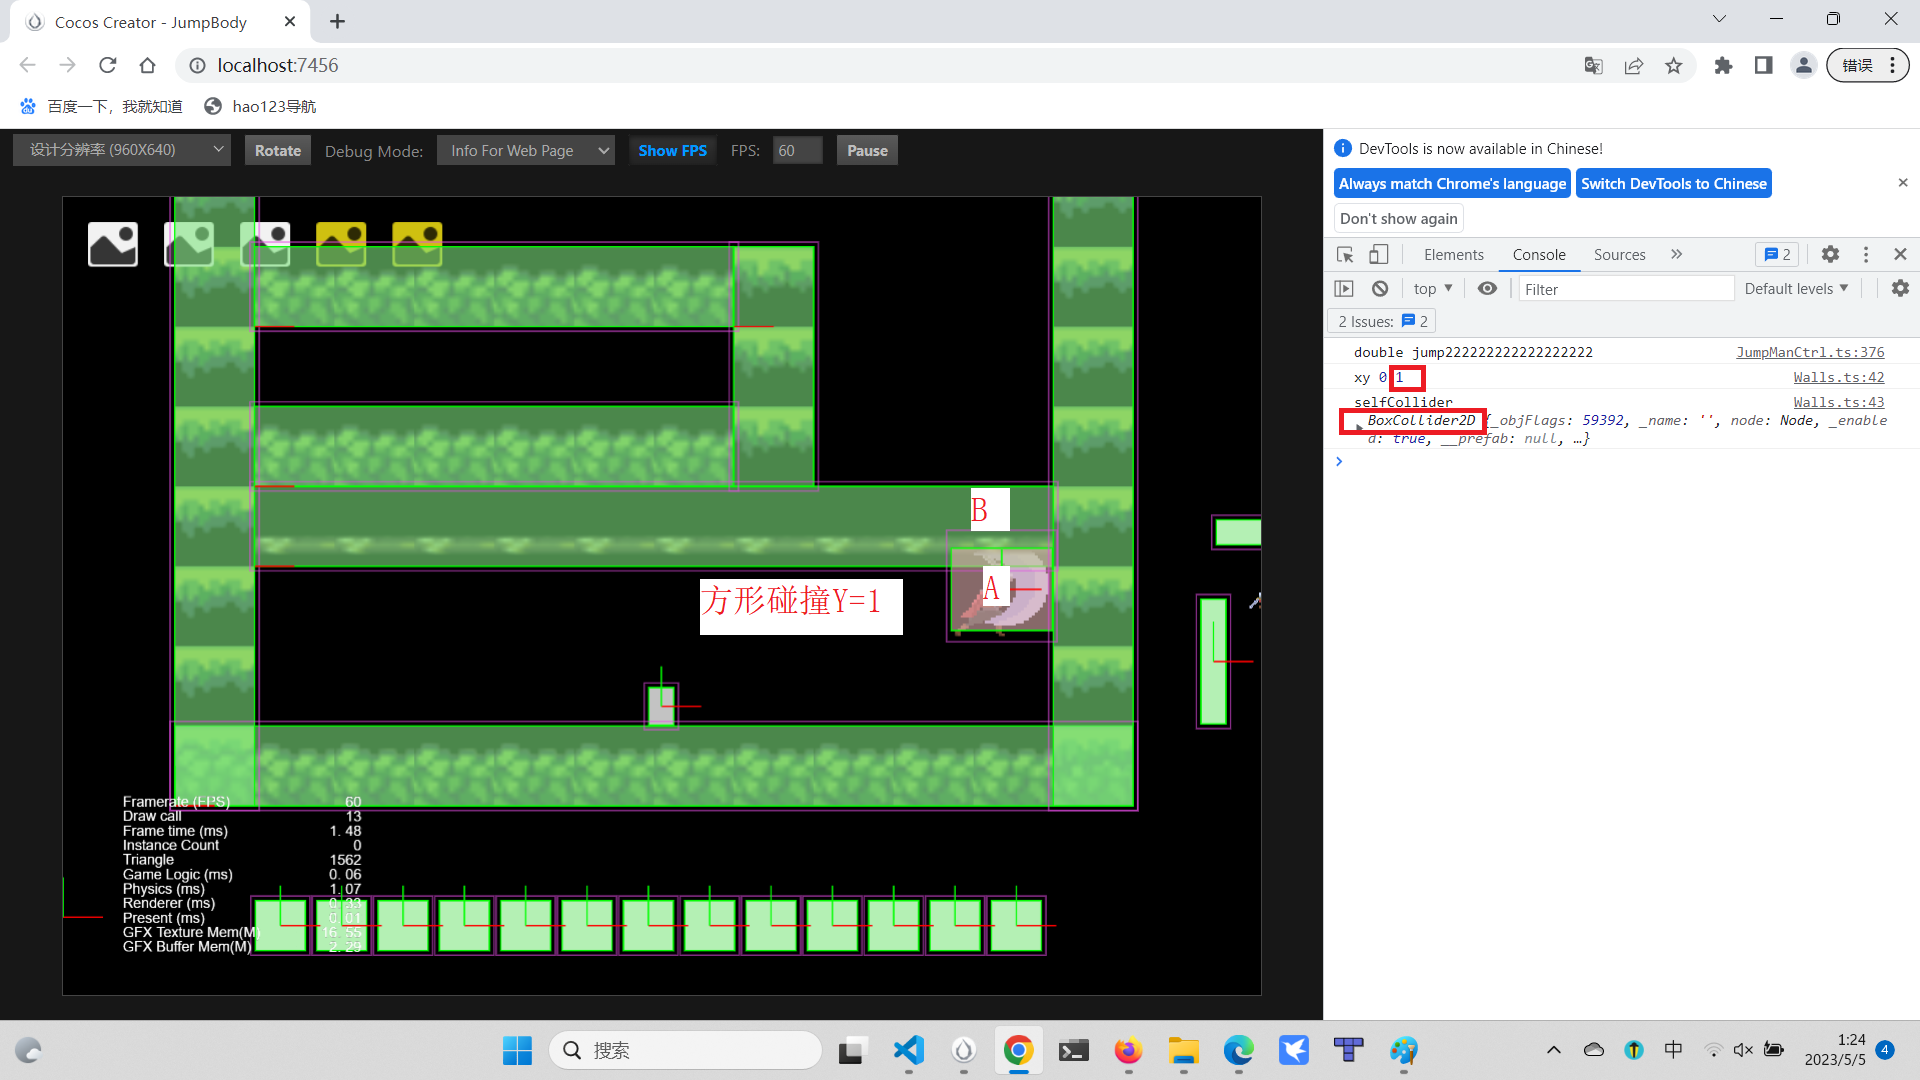Open Visual Studio Code from taskbar
This screenshot has width=1920, height=1080.
tap(908, 1050)
